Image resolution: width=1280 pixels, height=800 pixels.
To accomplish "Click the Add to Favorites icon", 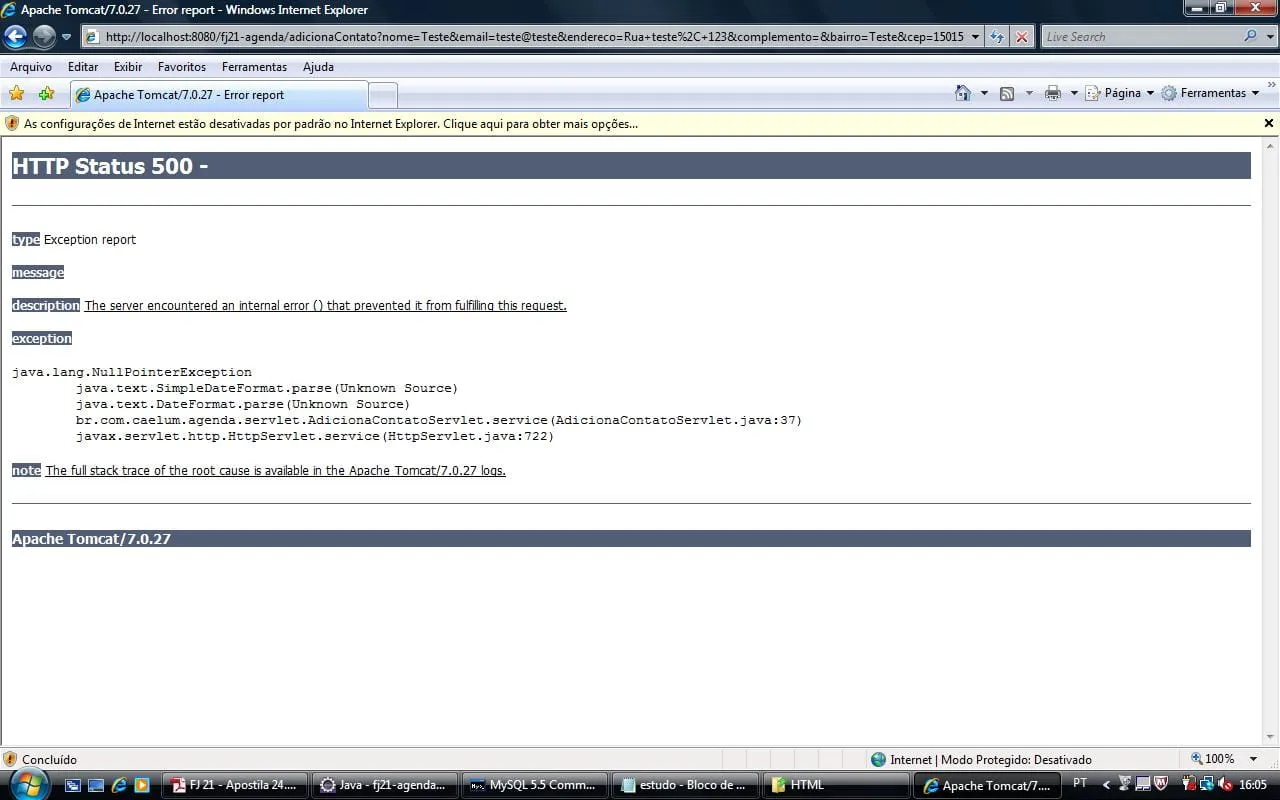I will click(x=46, y=94).
